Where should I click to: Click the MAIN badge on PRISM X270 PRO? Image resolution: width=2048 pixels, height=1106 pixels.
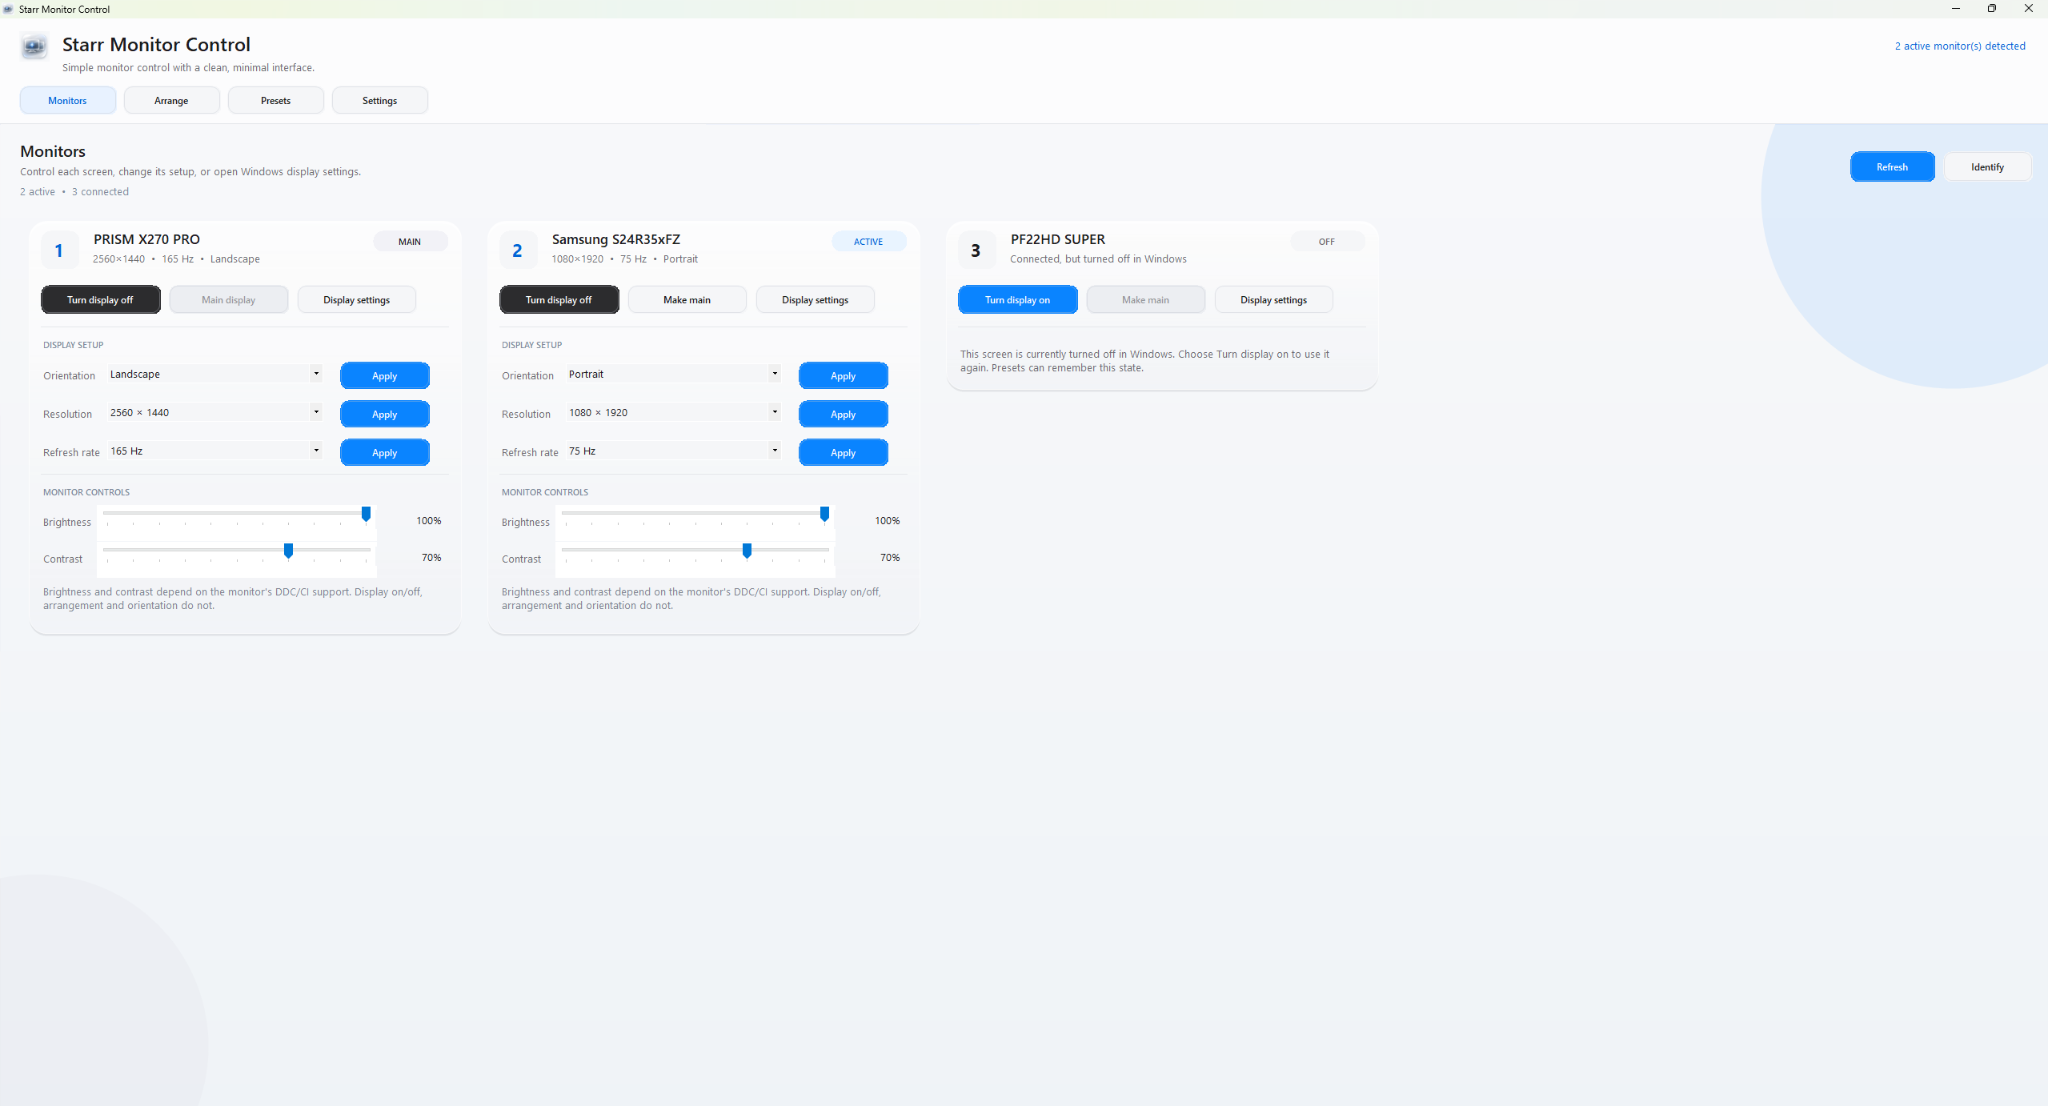pos(410,242)
